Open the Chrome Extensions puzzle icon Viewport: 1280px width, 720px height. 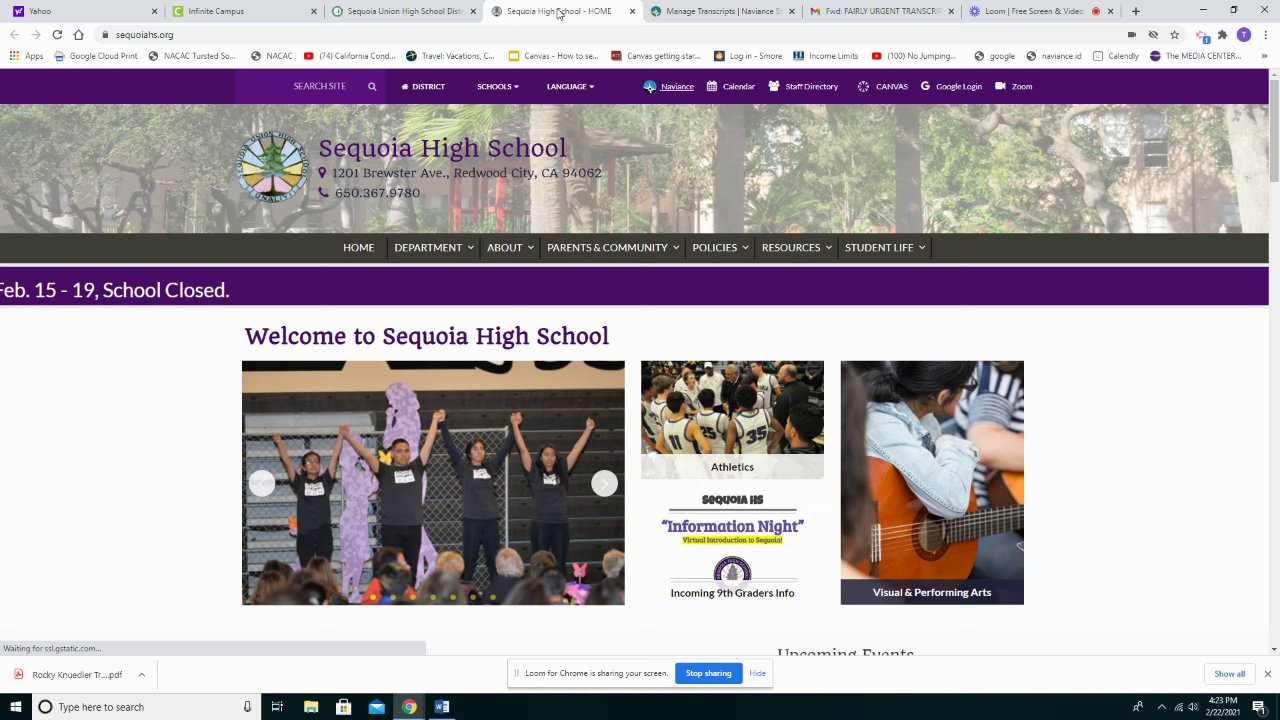[x=1222, y=34]
